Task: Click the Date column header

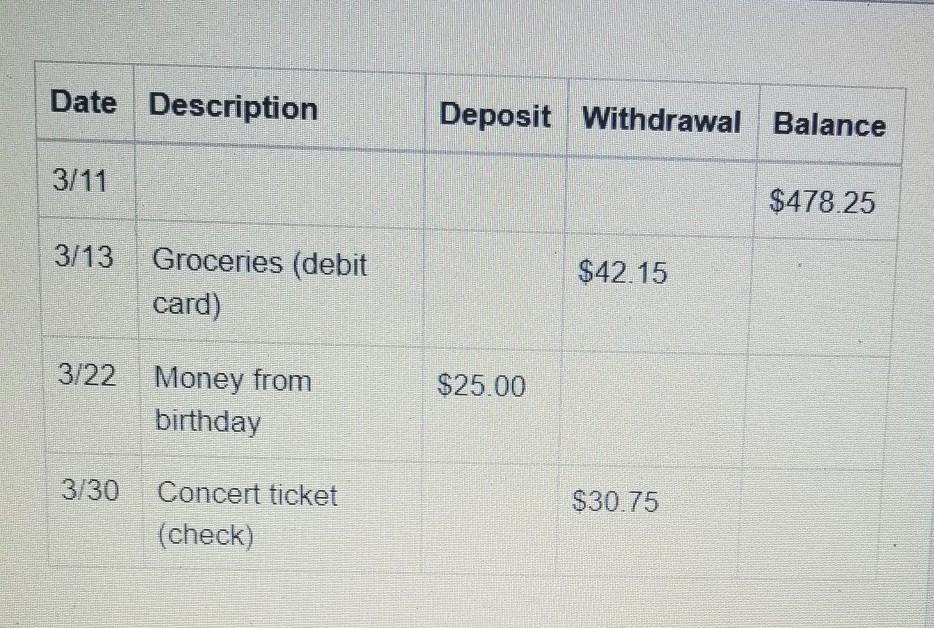Action: coord(83,101)
